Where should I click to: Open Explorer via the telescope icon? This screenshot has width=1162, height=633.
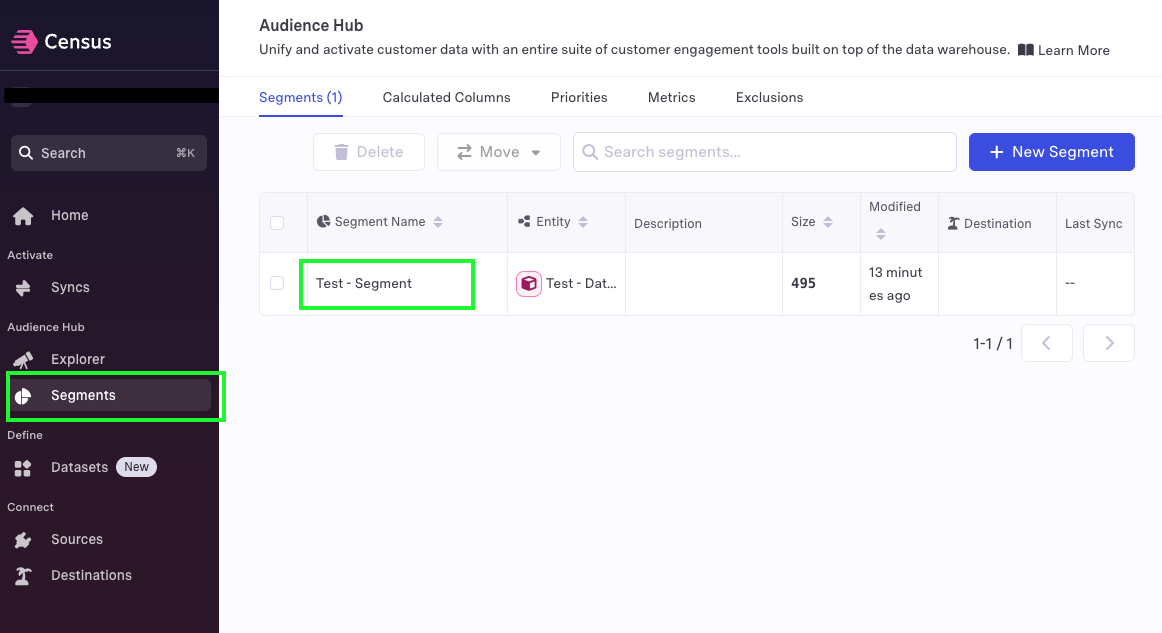point(23,359)
